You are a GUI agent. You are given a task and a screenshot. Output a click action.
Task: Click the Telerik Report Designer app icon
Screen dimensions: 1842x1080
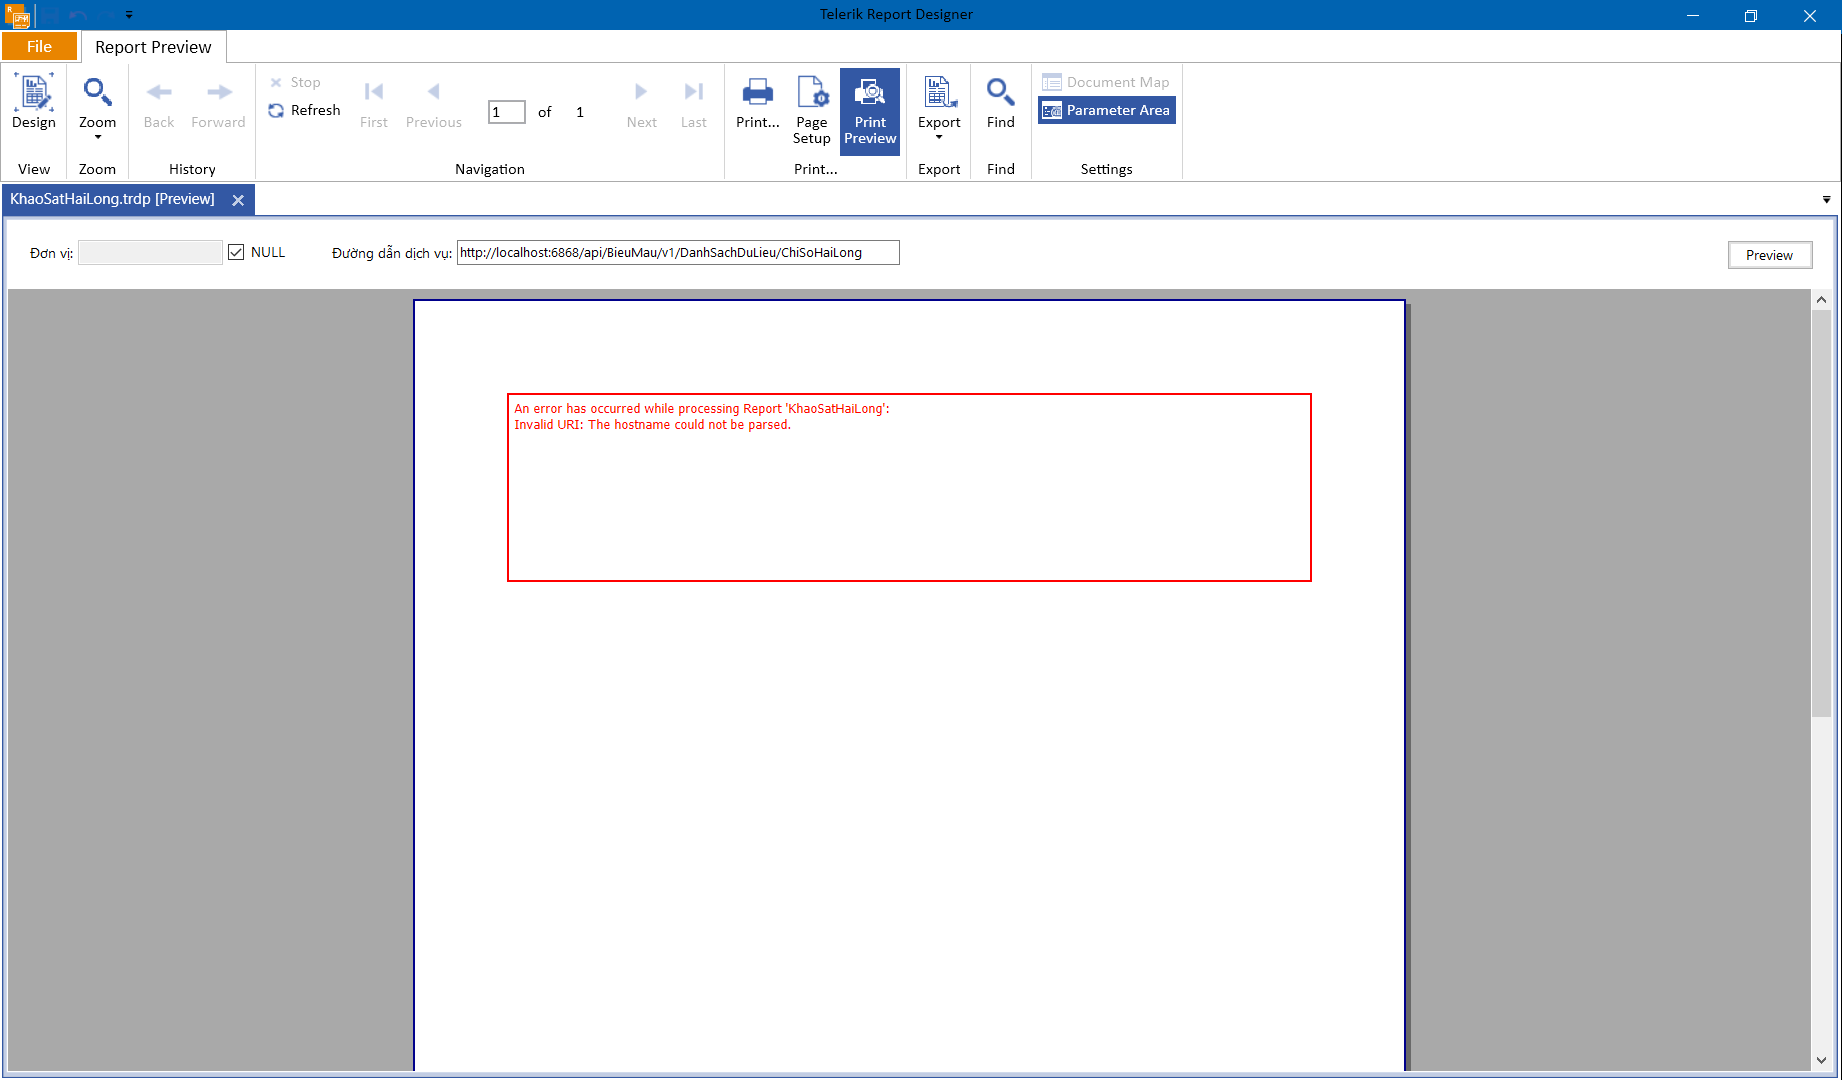click(x=17, y=15)
